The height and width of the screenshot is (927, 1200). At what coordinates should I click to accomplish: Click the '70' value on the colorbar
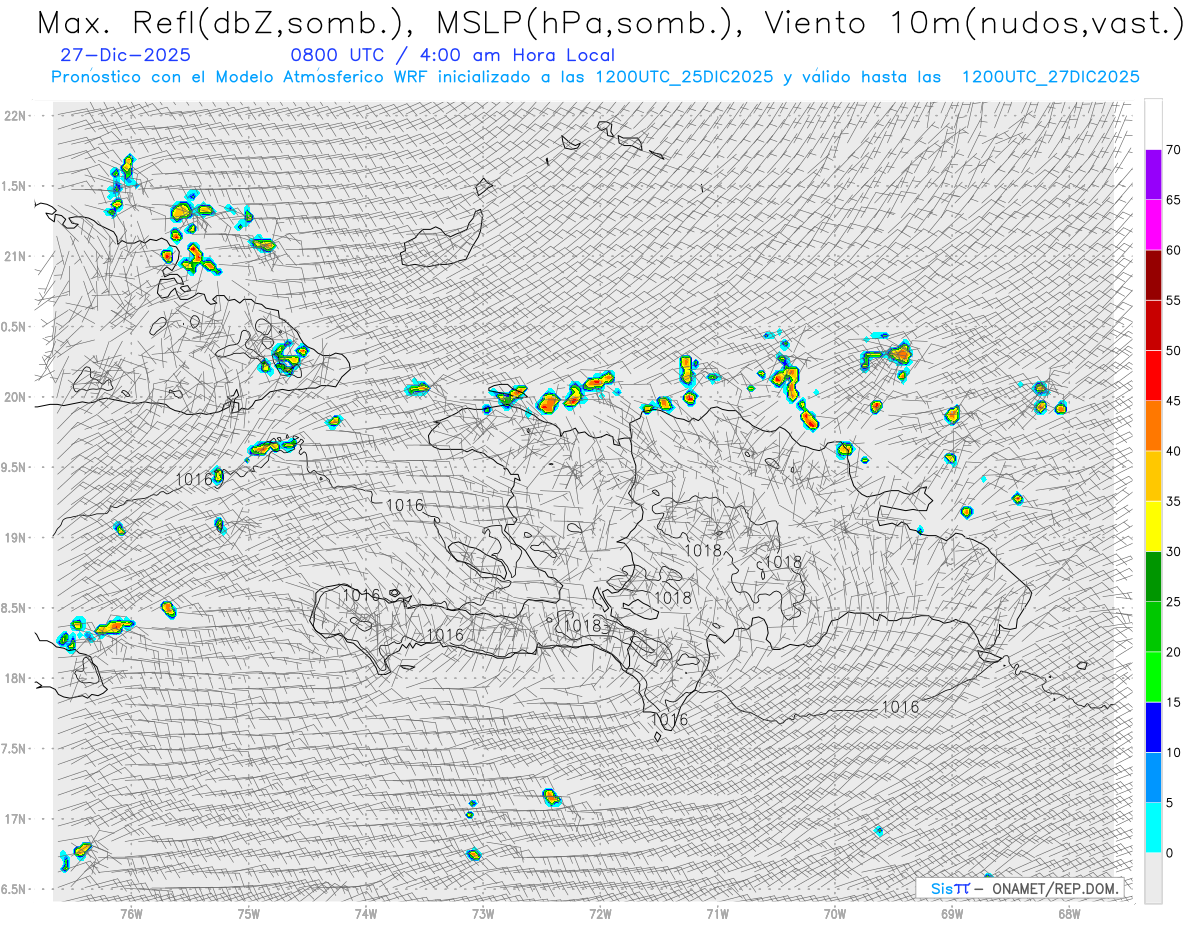pyautogui.click(x=1173, y=150)
